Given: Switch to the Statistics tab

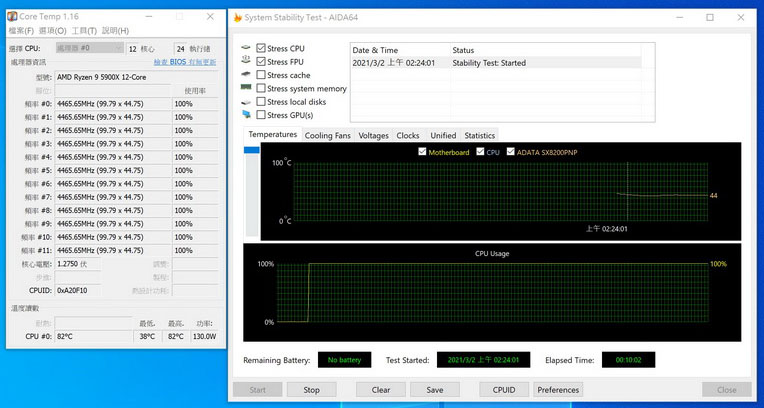Looking at the screenshot, I should pyautogui.click(x=479, y=136).
